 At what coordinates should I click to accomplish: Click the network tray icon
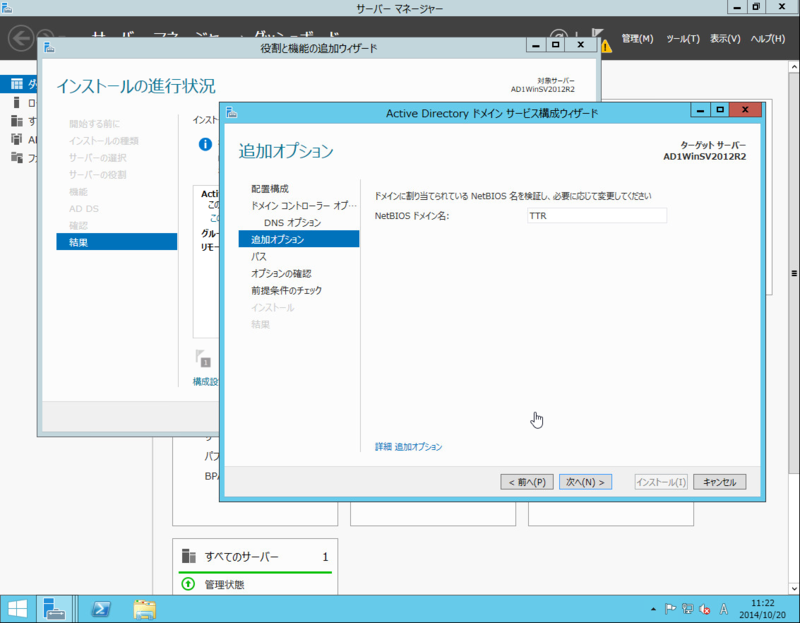687,609
